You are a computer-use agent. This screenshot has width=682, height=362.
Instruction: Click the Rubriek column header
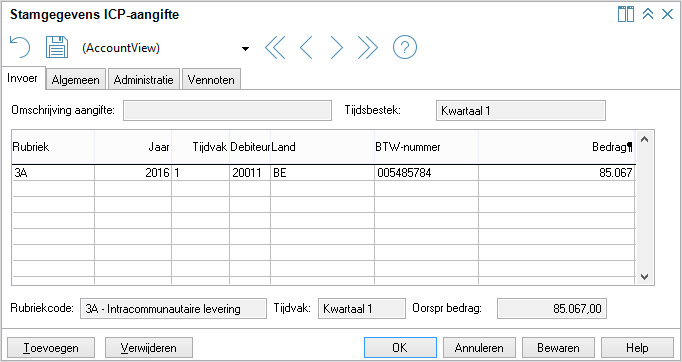[x=53, y=147]
